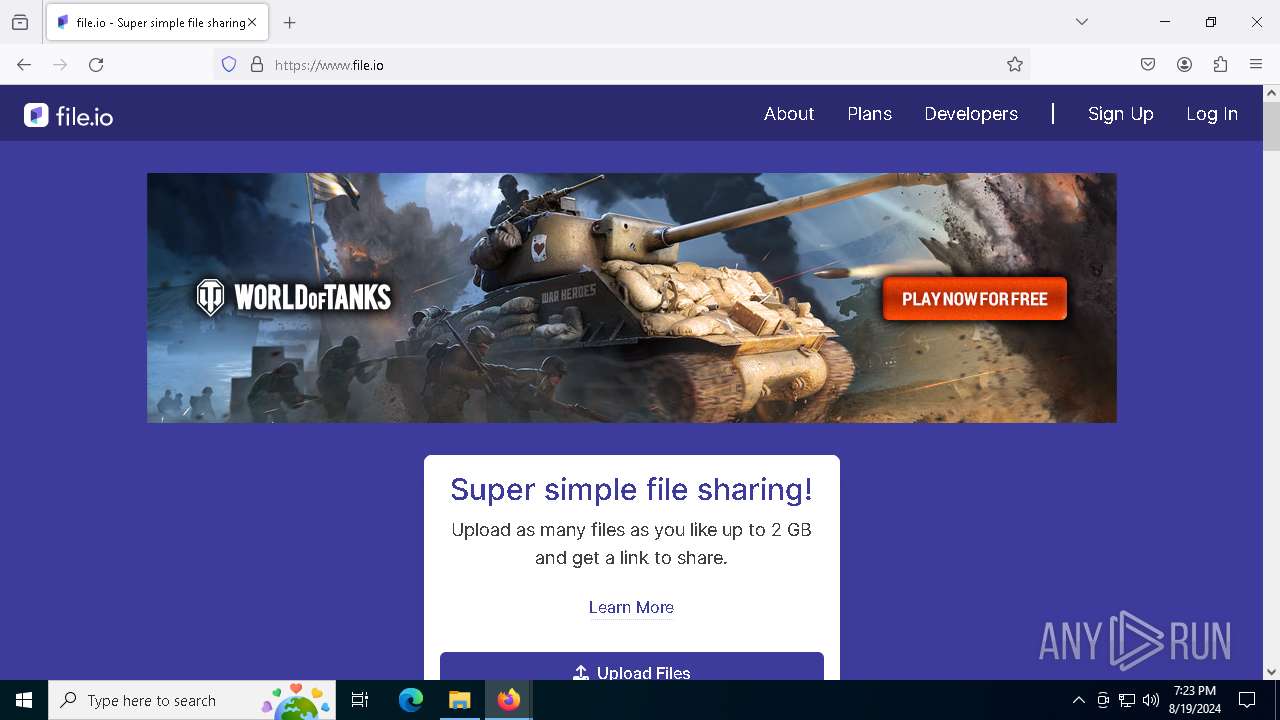Click the Upload Files button
Screen dimensions: 1280x720
[x=632, y=668]
